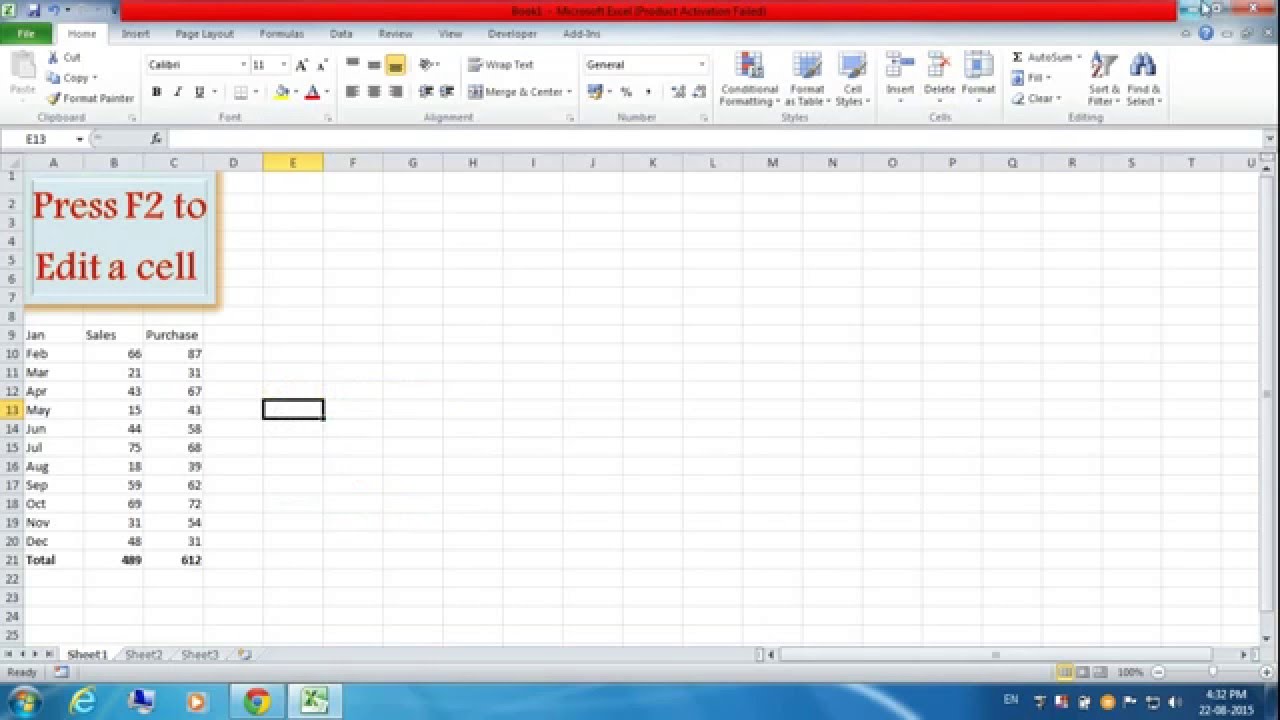Click the Middle Align icon
1280x720 pixels.
pos(374,64)
